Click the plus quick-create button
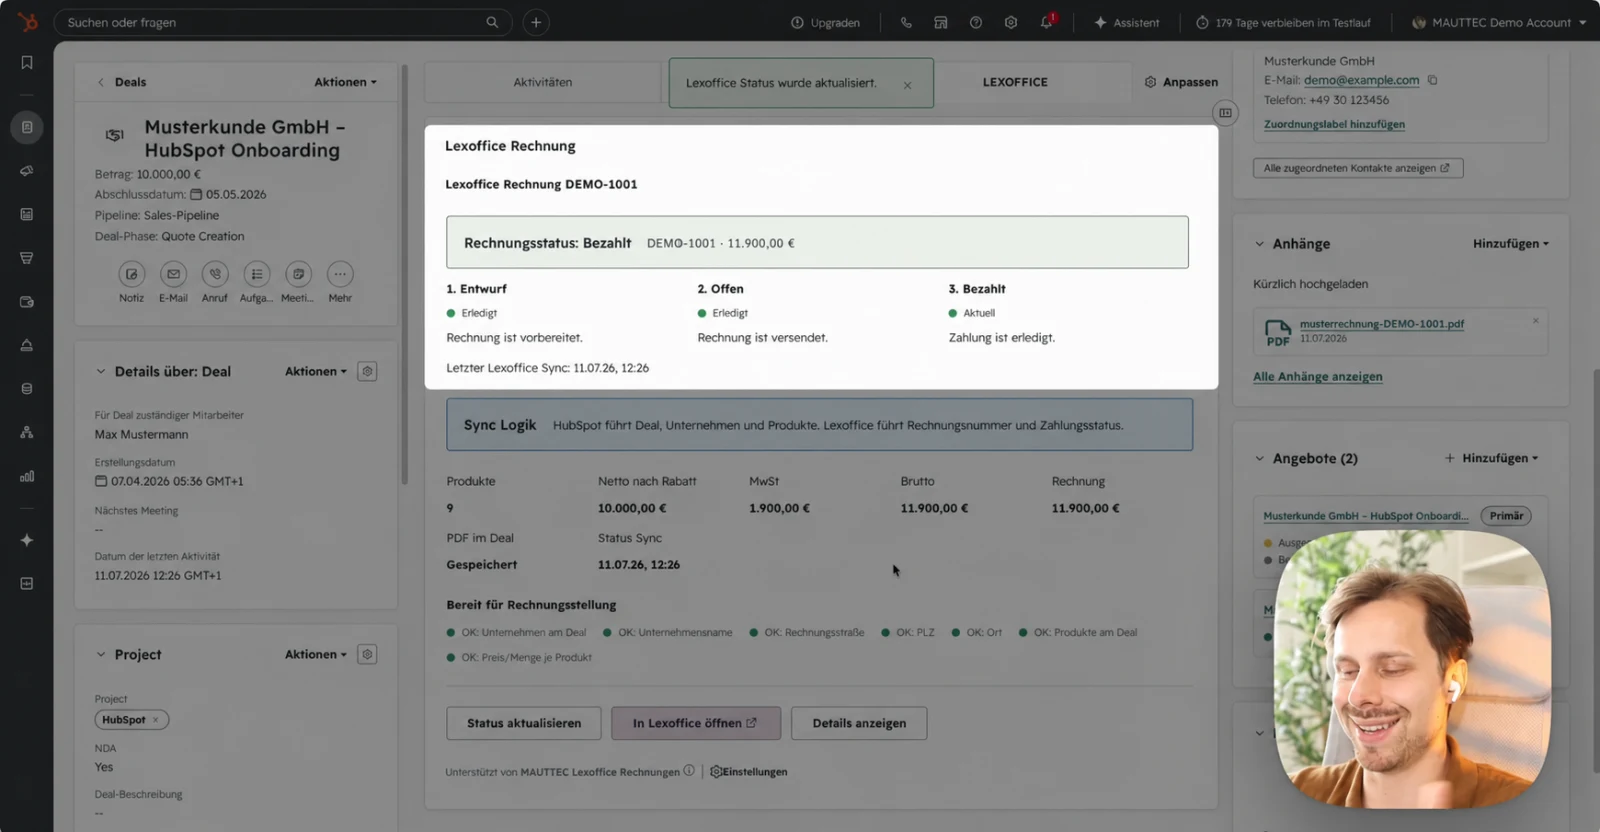This screenshot has height=832, width=1600. pyautogui.click(x=536, y=22)
